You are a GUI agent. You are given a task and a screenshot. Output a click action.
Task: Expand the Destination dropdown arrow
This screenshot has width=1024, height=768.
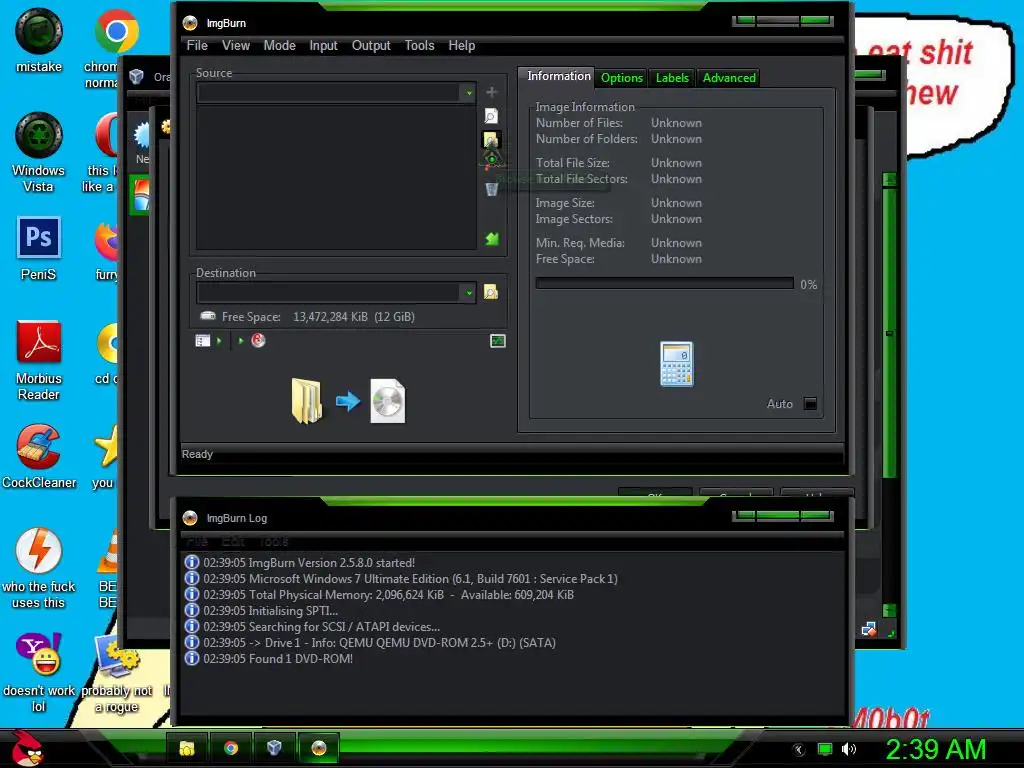[468, 293]
